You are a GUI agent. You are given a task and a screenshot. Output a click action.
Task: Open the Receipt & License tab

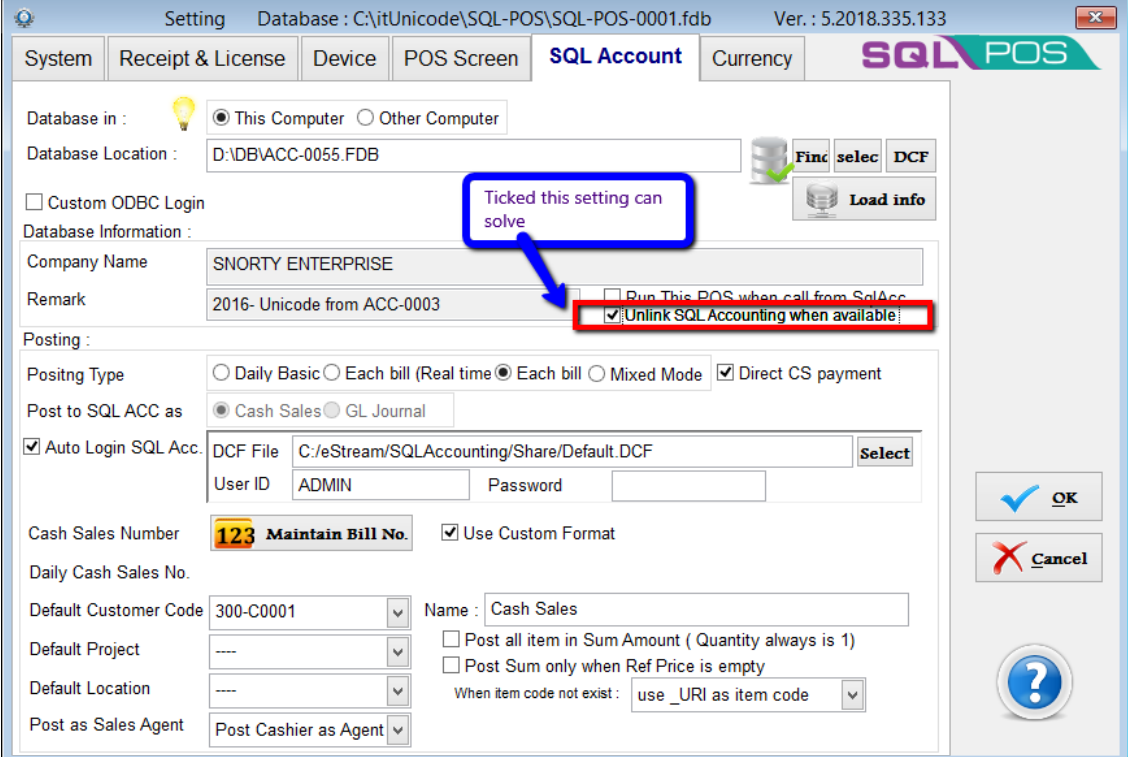[202, 59]
